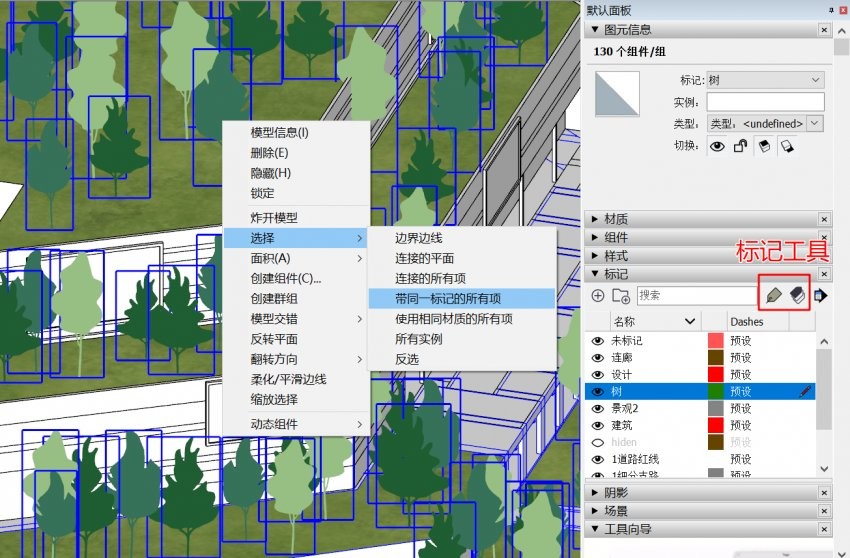
Task: Click the lock icon in the 切换 row
Action: [x=740, y=146]
